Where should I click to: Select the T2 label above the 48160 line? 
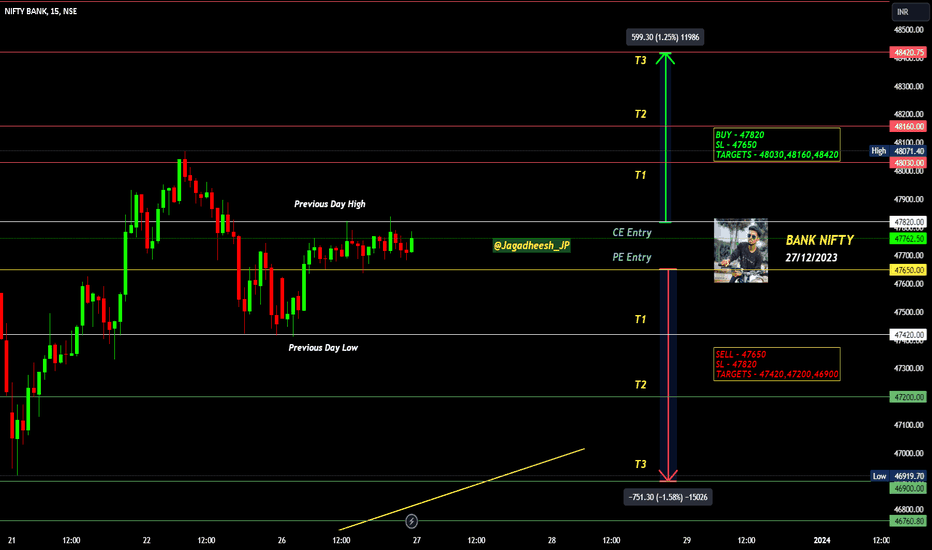pyautogui.click(x=640, y=114)
